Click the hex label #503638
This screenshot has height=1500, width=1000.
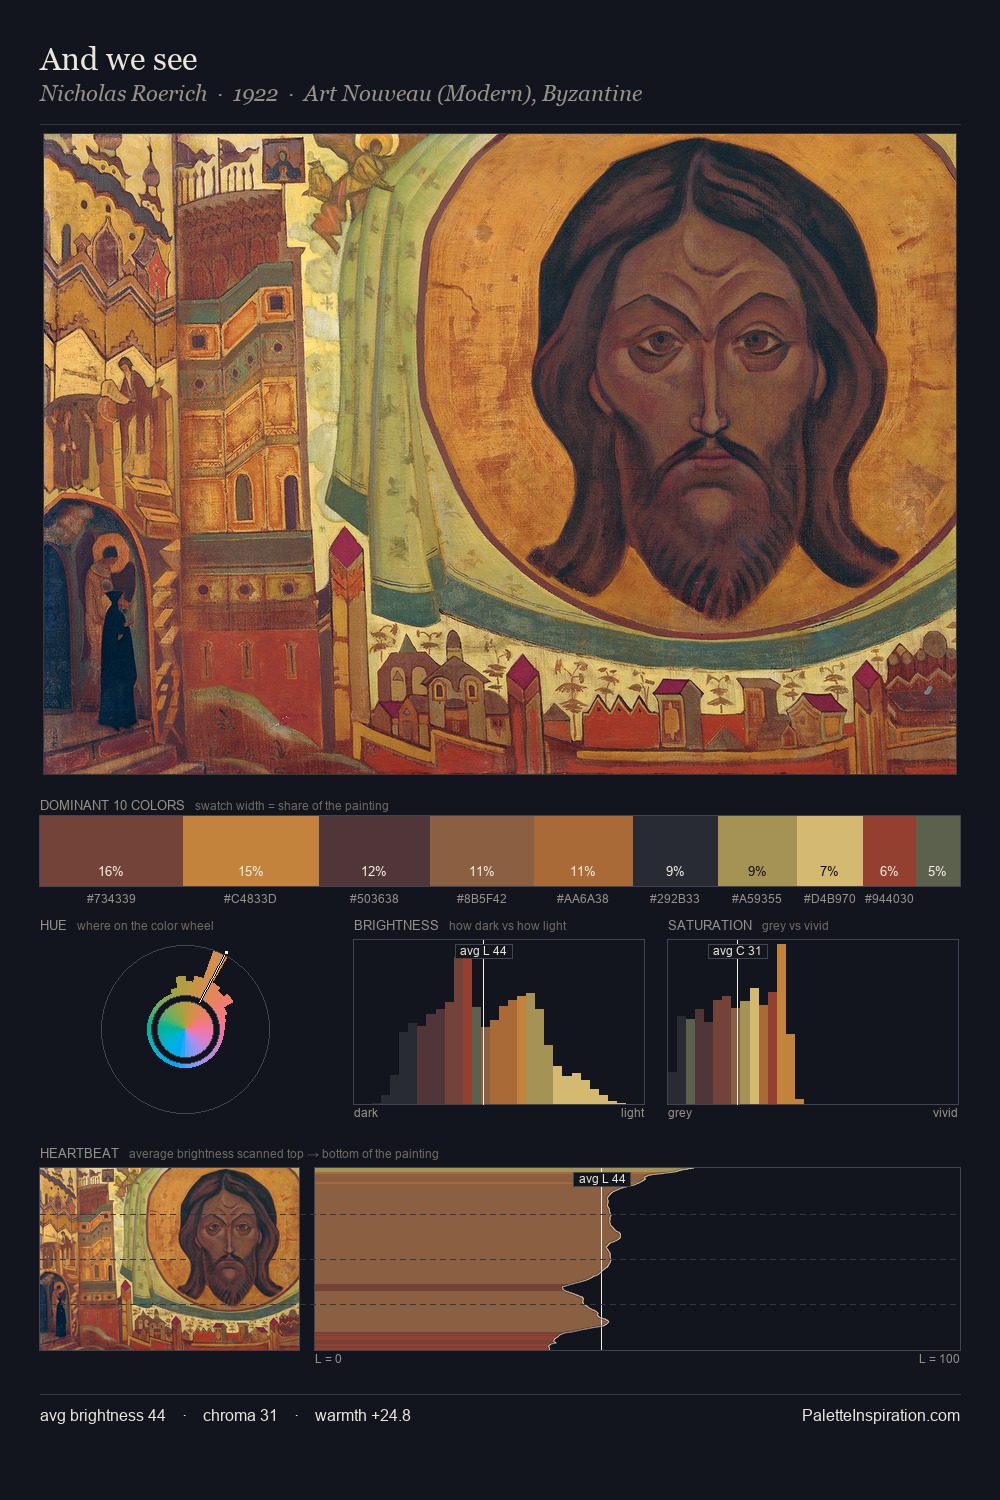click(374, 898)
